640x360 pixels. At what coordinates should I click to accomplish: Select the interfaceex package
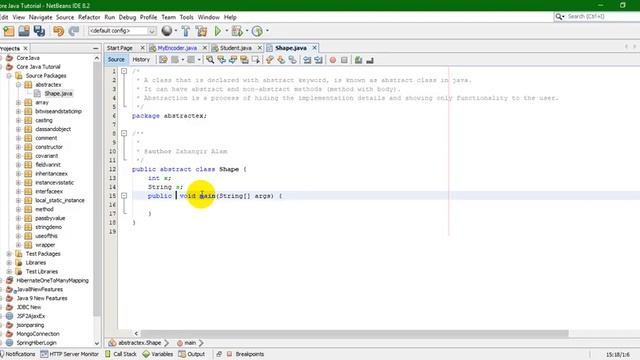tap(49, 191)
